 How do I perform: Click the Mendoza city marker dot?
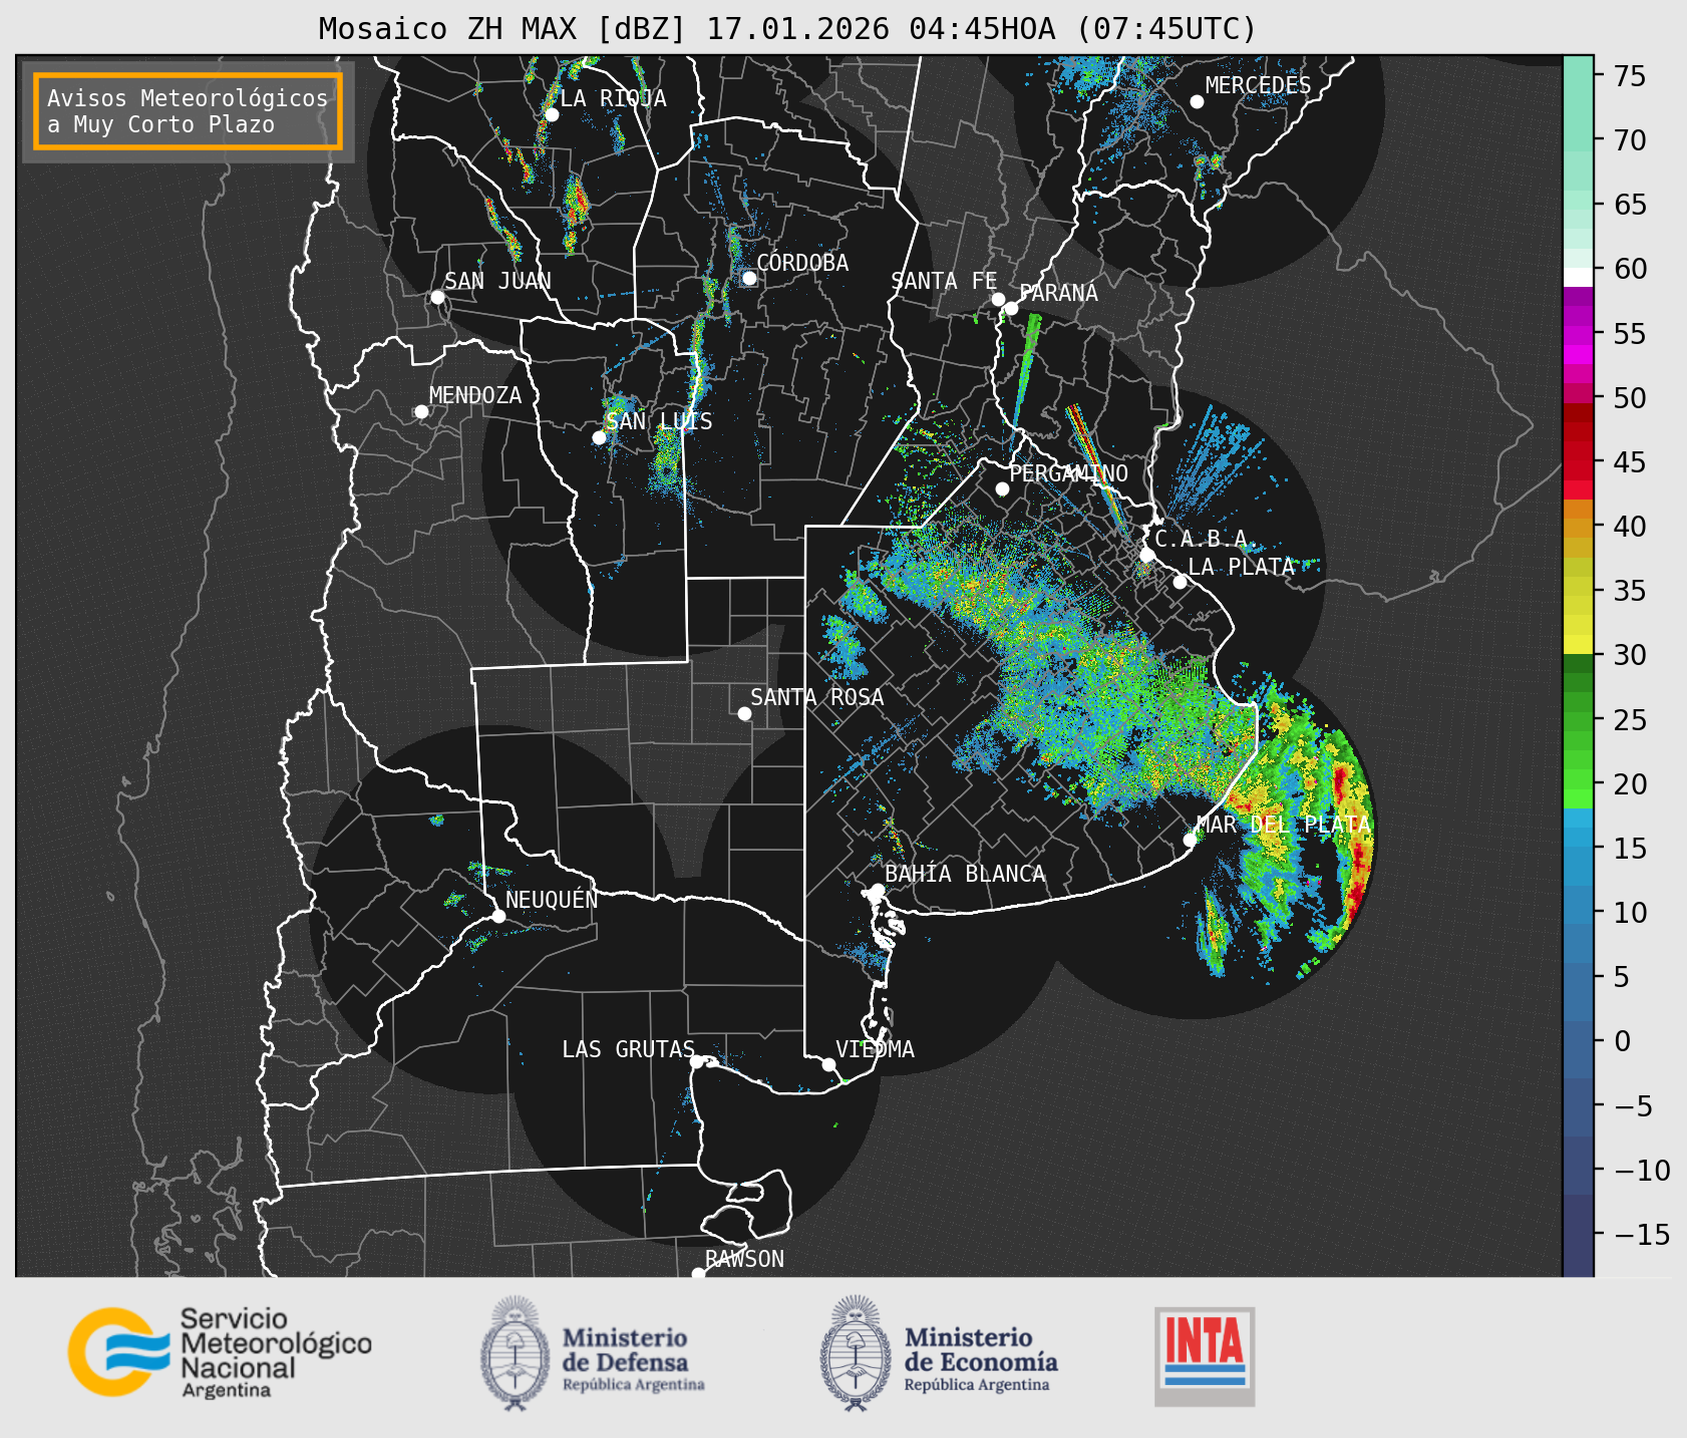point(421,412)
